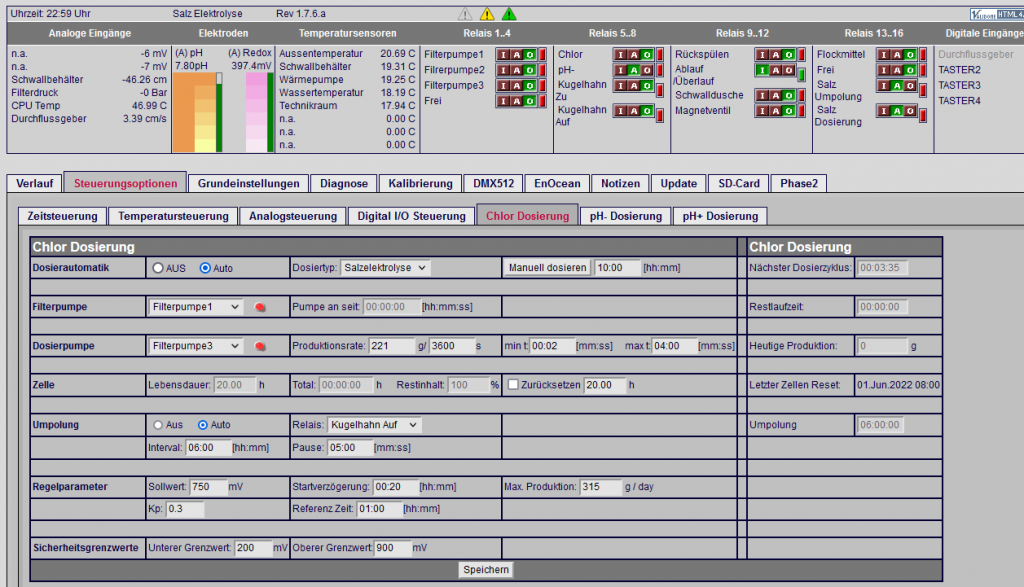Open the Dosierpumpe Filterpumpe3 dropdown
The height and width of the screenshot is (587, 1024).
[x=196, y=346]
